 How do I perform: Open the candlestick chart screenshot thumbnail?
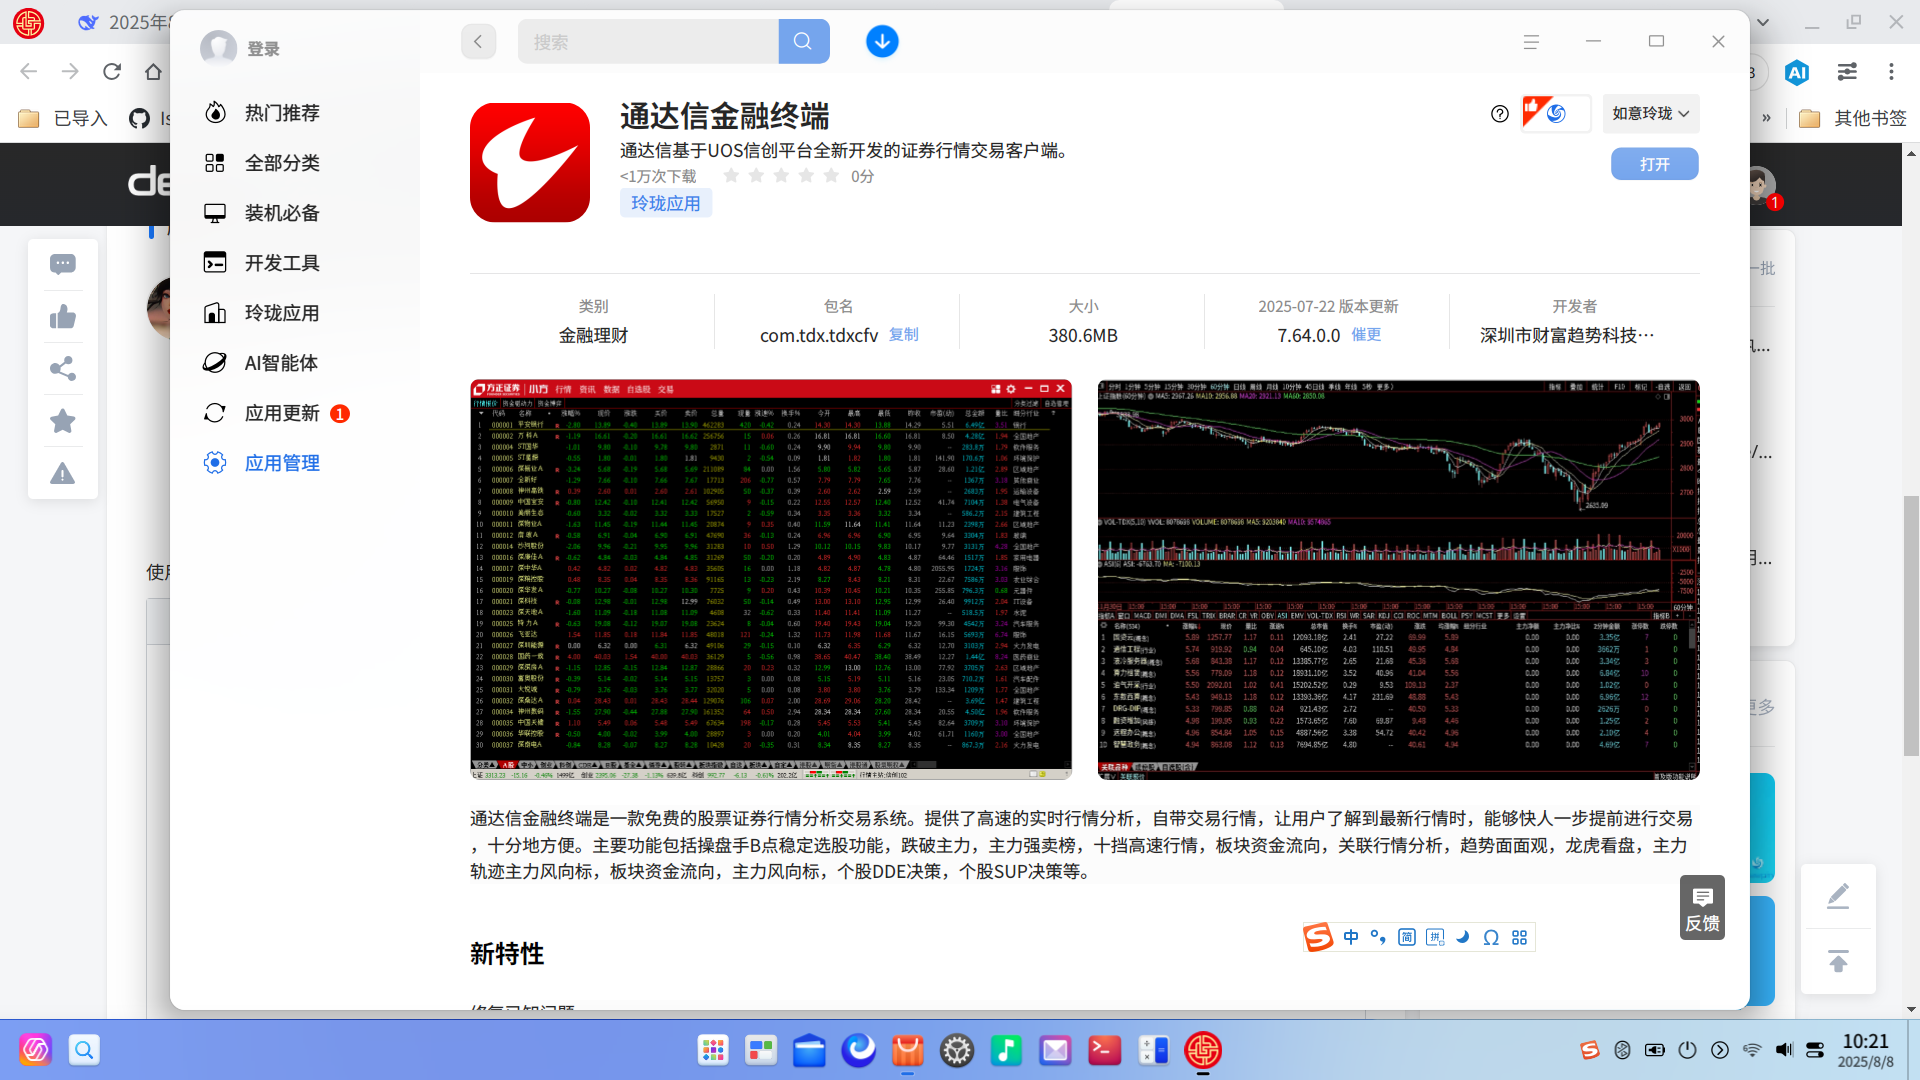1398,579
